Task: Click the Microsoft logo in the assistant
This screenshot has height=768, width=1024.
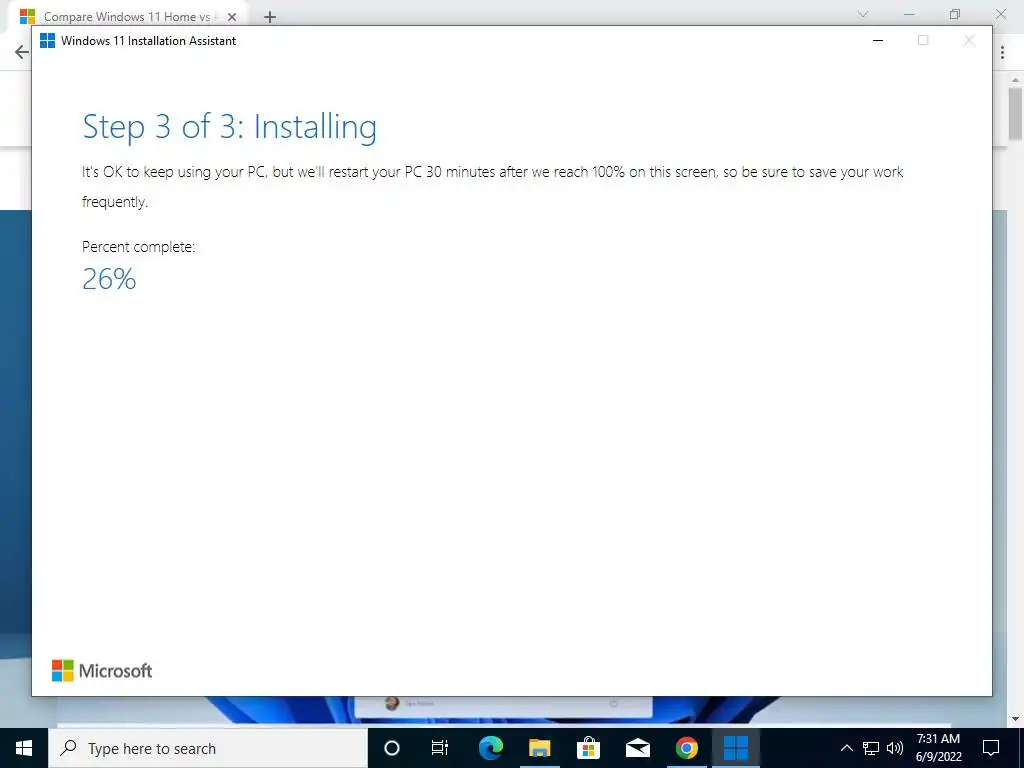Action: pyautogui.click(x=102, y=671)
